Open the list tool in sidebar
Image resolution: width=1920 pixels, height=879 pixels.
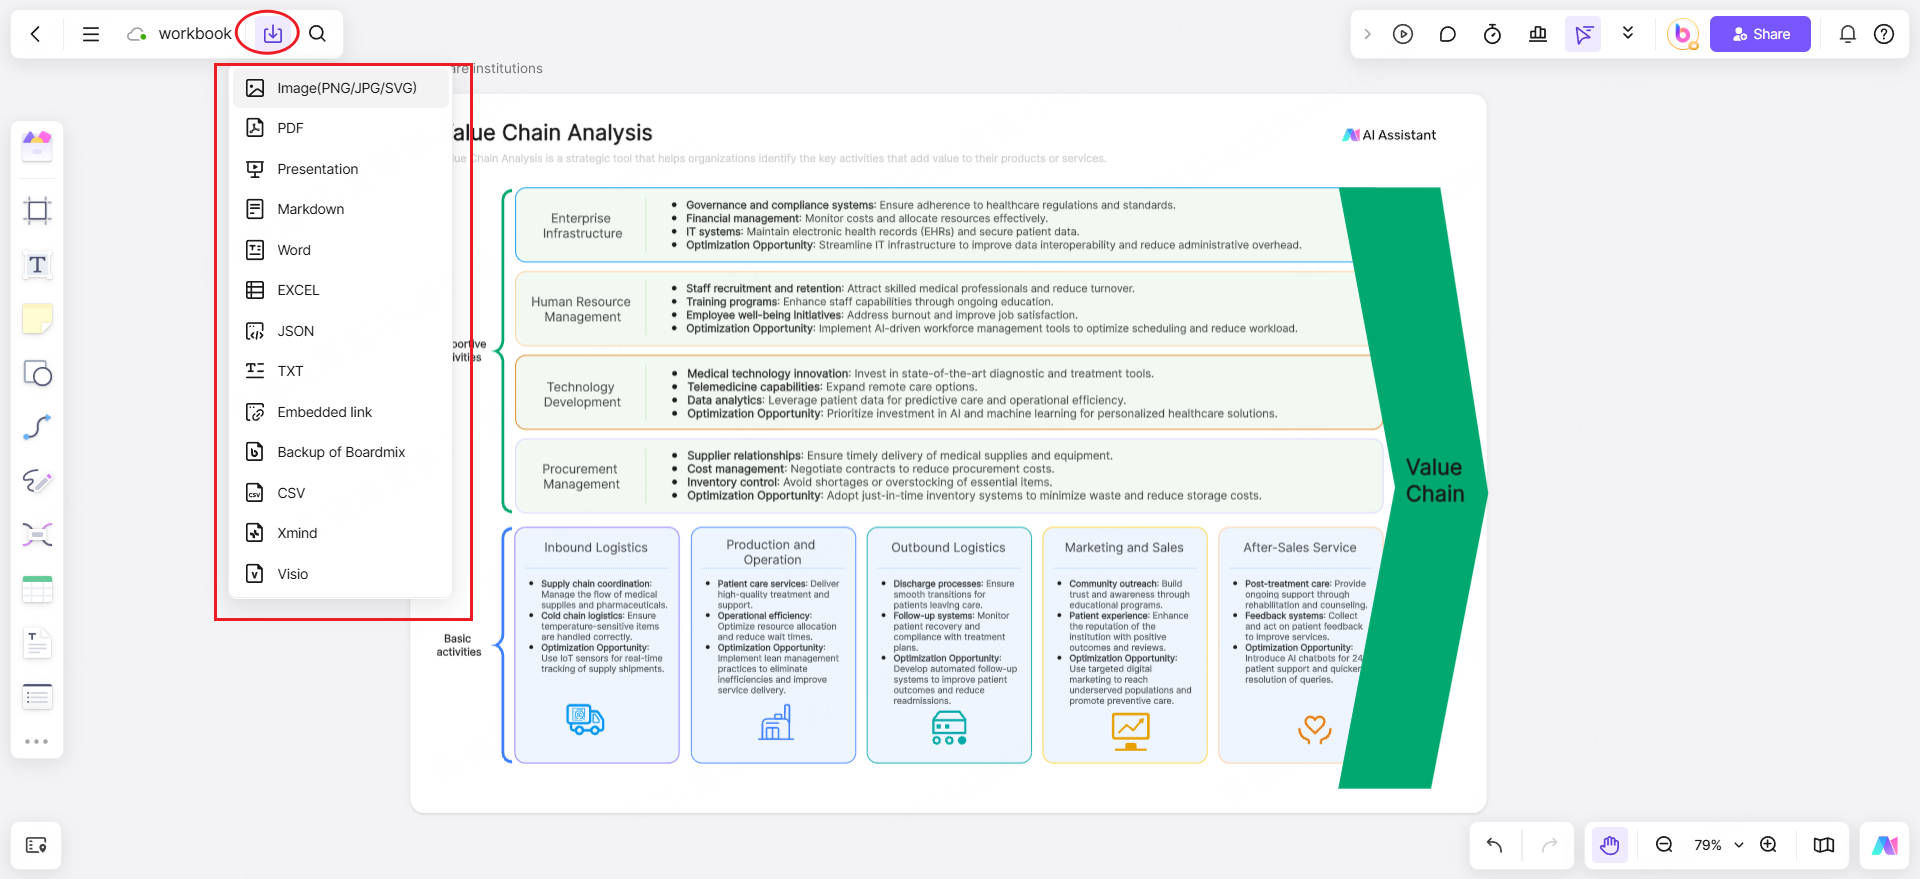tap(37, 697)
